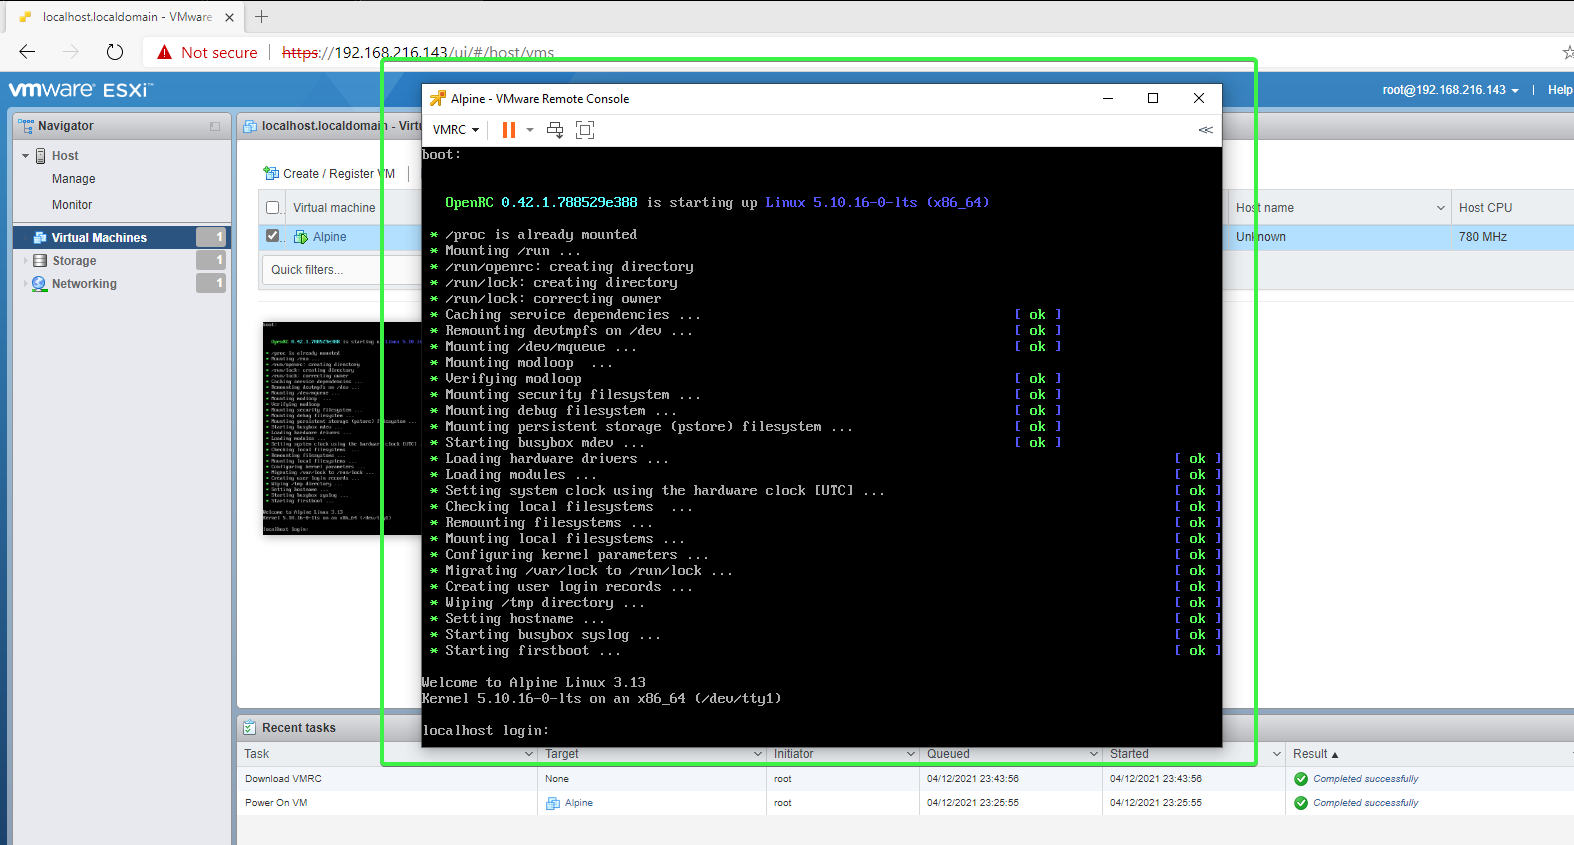Collapse the Remote Console toolbar chevrons

(x=1205, y=130)
